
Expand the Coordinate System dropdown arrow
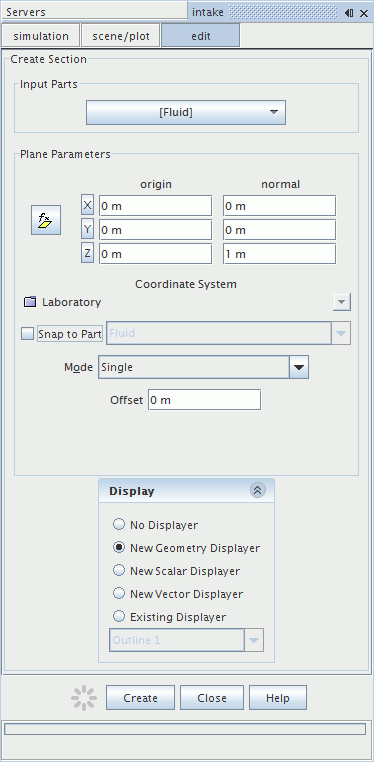(x=342, y=302)
